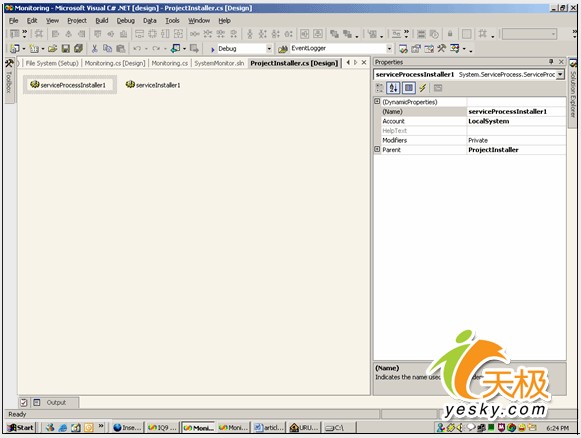This screenshot has width=581, height=438.
Task: Click the Solution Explorer toolbar icon
Action: pyautogui.click(x=403, y=49)
